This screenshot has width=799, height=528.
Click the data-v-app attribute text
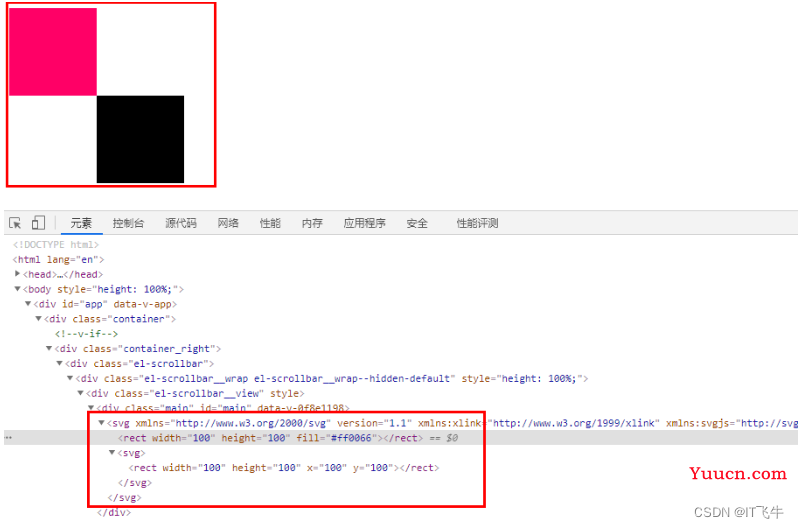(x=142, y=304)
